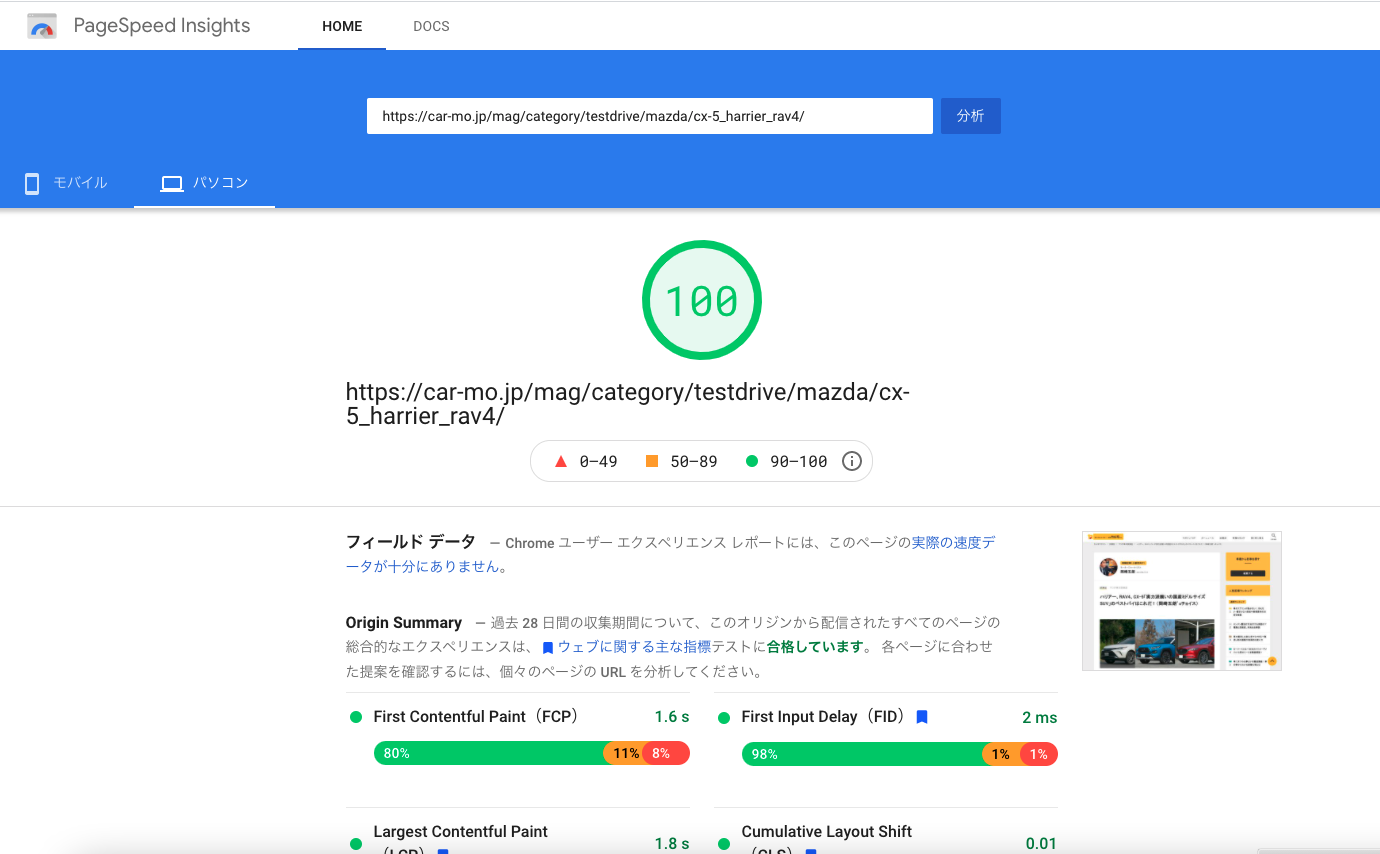Click the Largest Contentful Paint green status dot
Image resolution: width=1380 pixels, height=854 pixels.
click(356, 844)
